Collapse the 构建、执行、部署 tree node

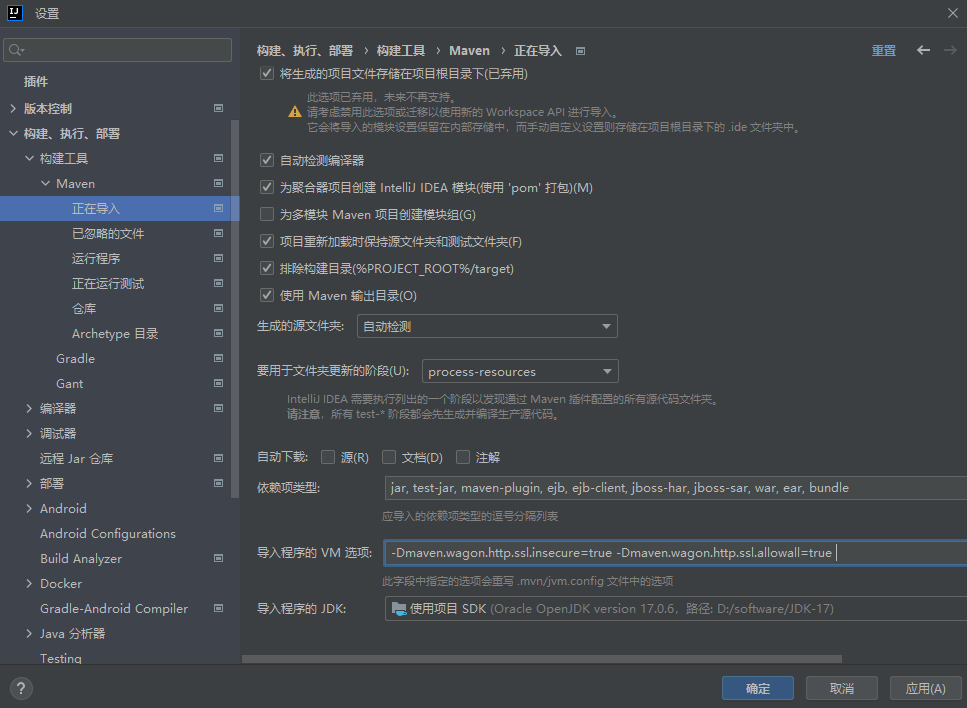(13, 133)
